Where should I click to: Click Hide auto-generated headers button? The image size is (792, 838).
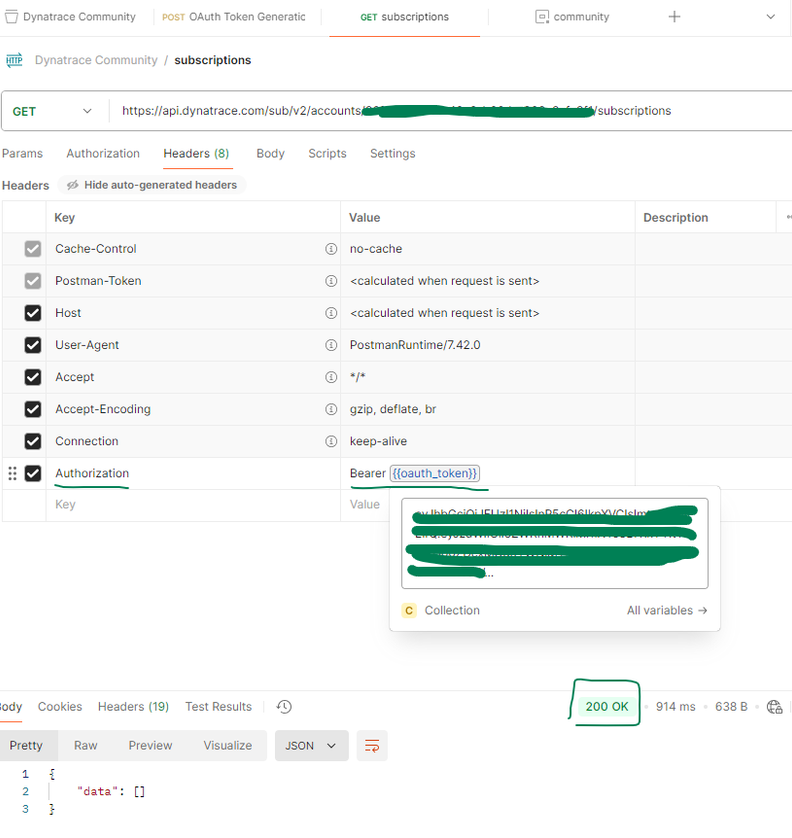click(x=152, y=185)
